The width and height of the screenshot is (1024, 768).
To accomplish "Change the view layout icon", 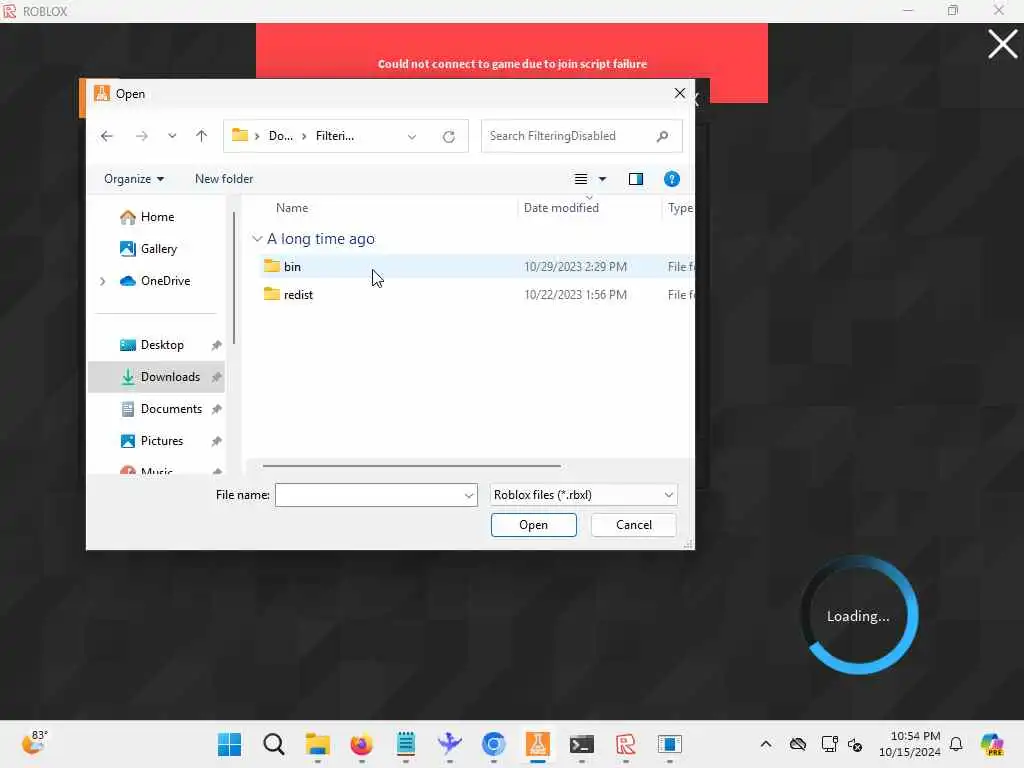I will click(x=581, y=179).
